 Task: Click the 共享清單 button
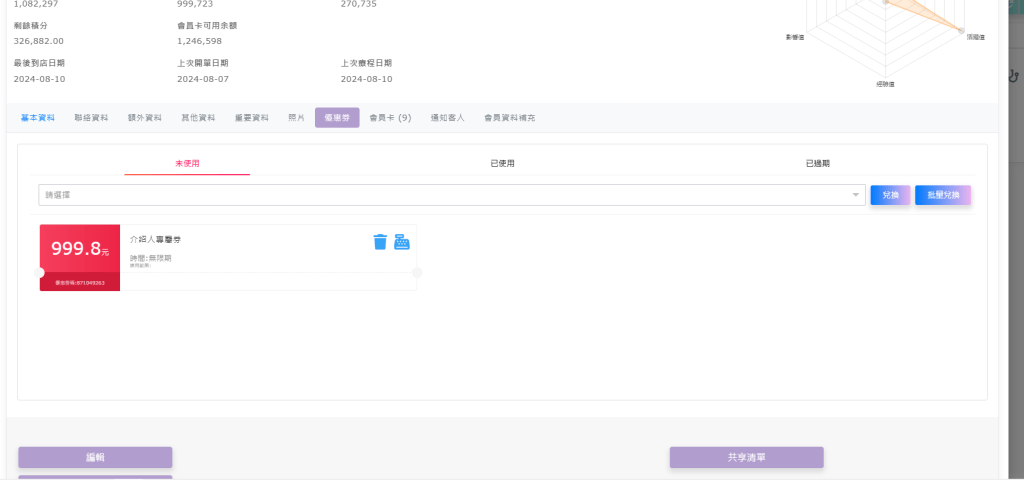coord(746,457)
